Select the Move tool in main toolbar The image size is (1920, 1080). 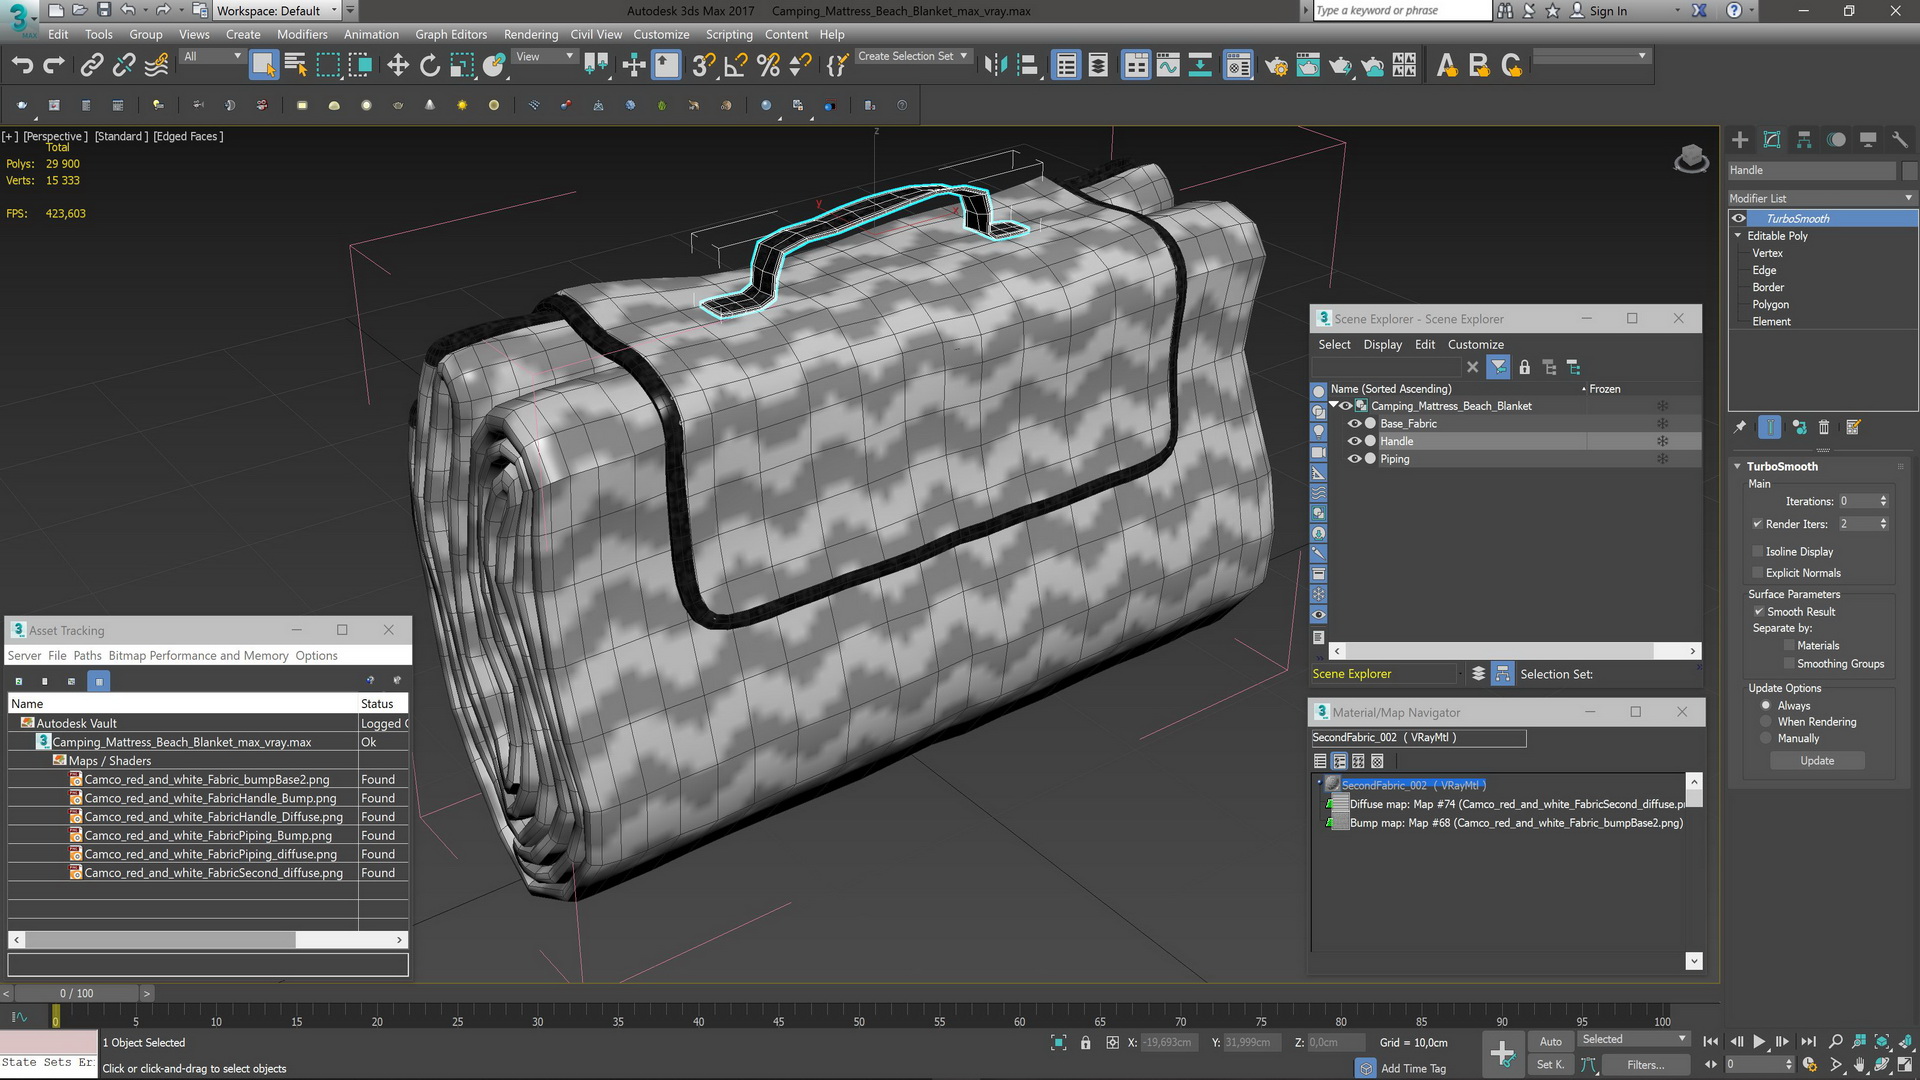pos(398,66)
